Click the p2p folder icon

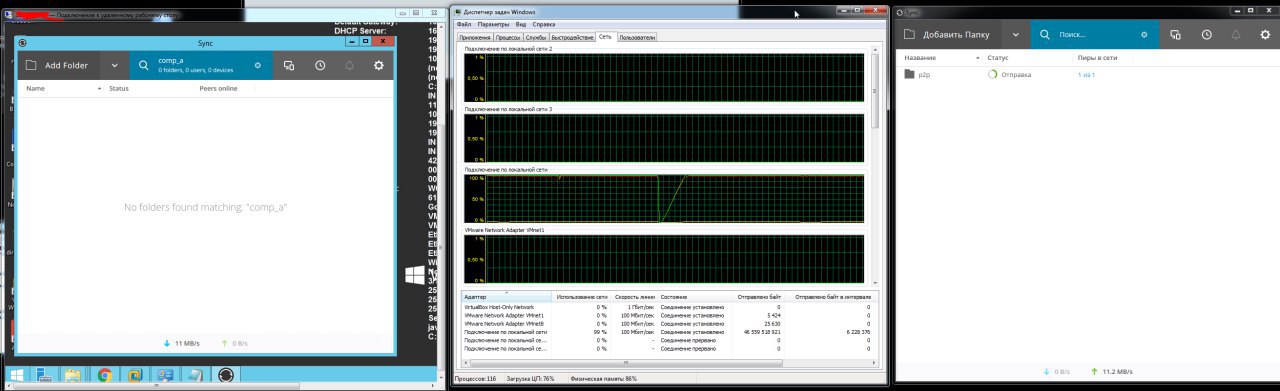click(x=909, y=75)
